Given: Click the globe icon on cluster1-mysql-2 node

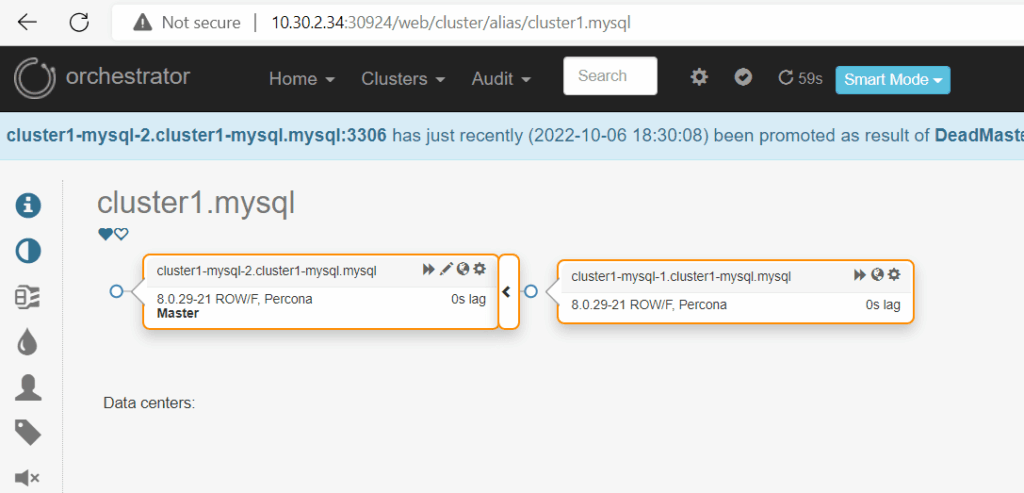Looking at the screenshot, I should (x=463, y=268).
